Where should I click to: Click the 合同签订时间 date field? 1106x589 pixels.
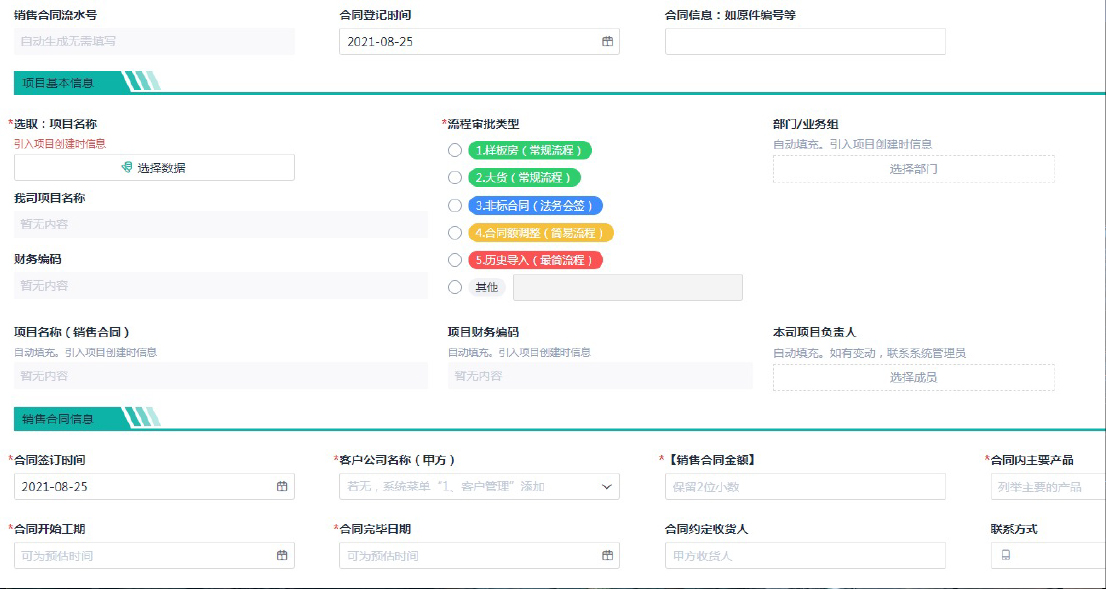click(x=154, y=487)
